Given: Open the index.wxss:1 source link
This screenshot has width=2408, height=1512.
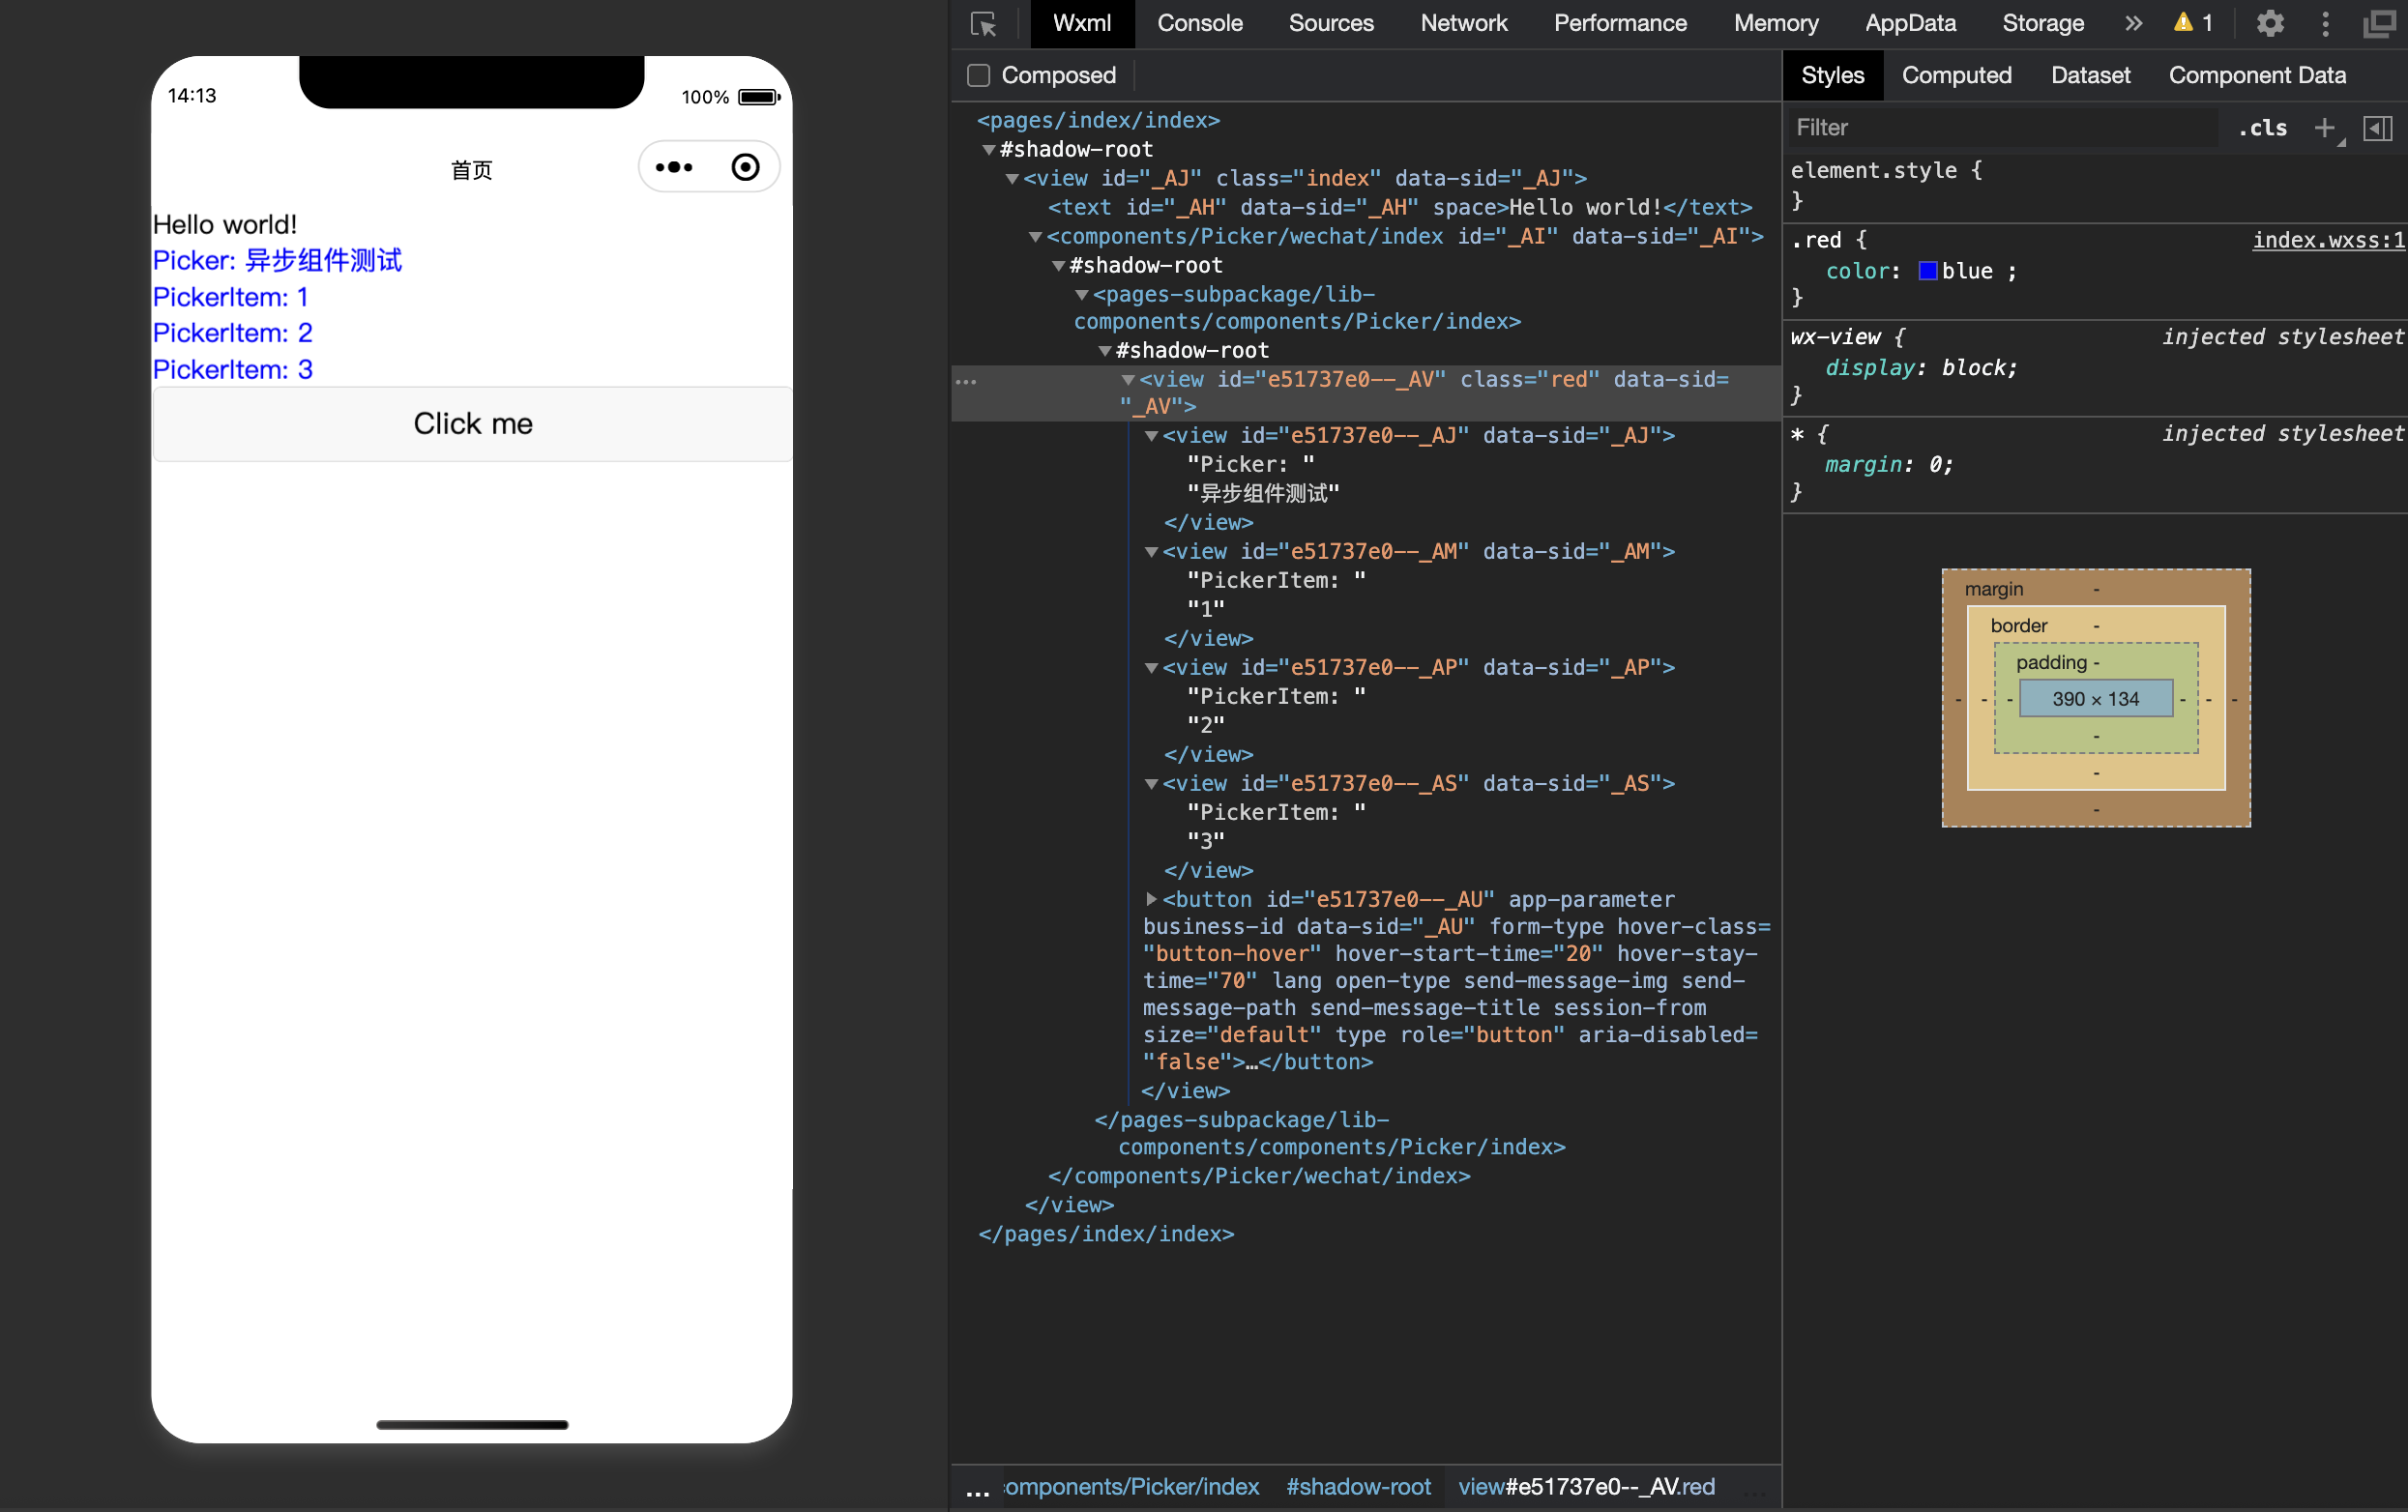Looking at the screenshot, I should (2327, 240).
